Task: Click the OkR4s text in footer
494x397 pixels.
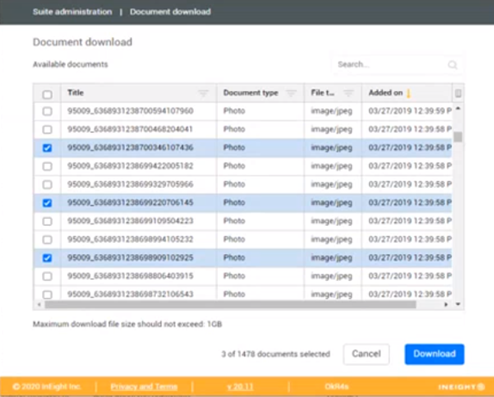Action: 337,387
